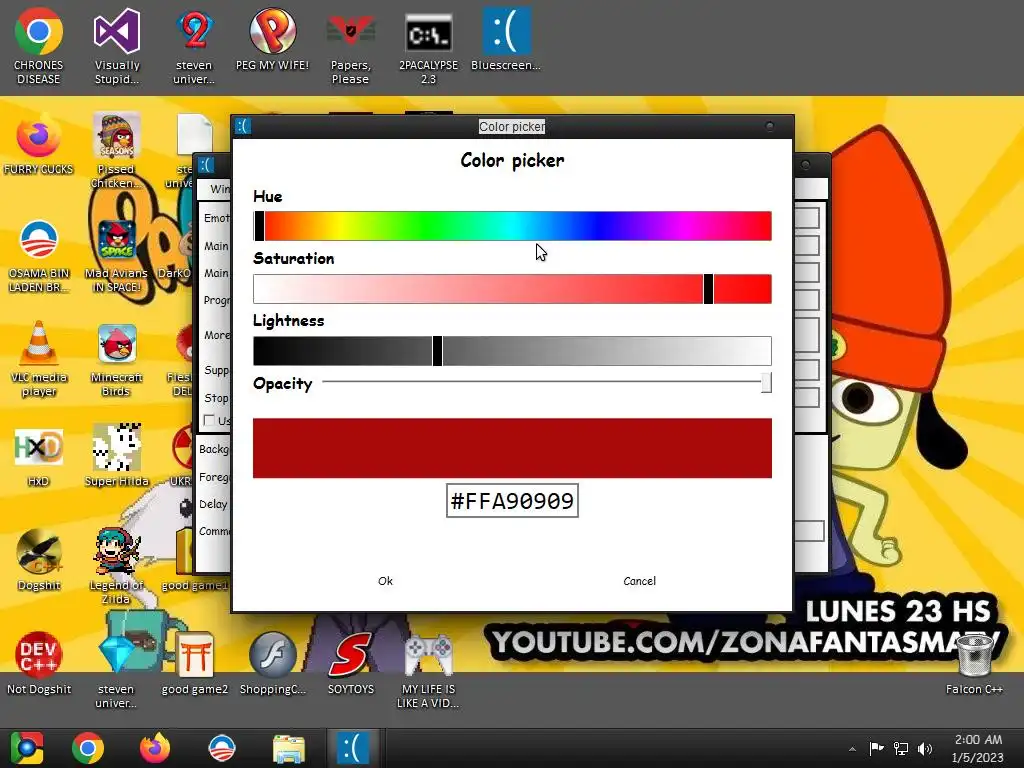Open Chrome from the taskbar

tap(88, 748)
